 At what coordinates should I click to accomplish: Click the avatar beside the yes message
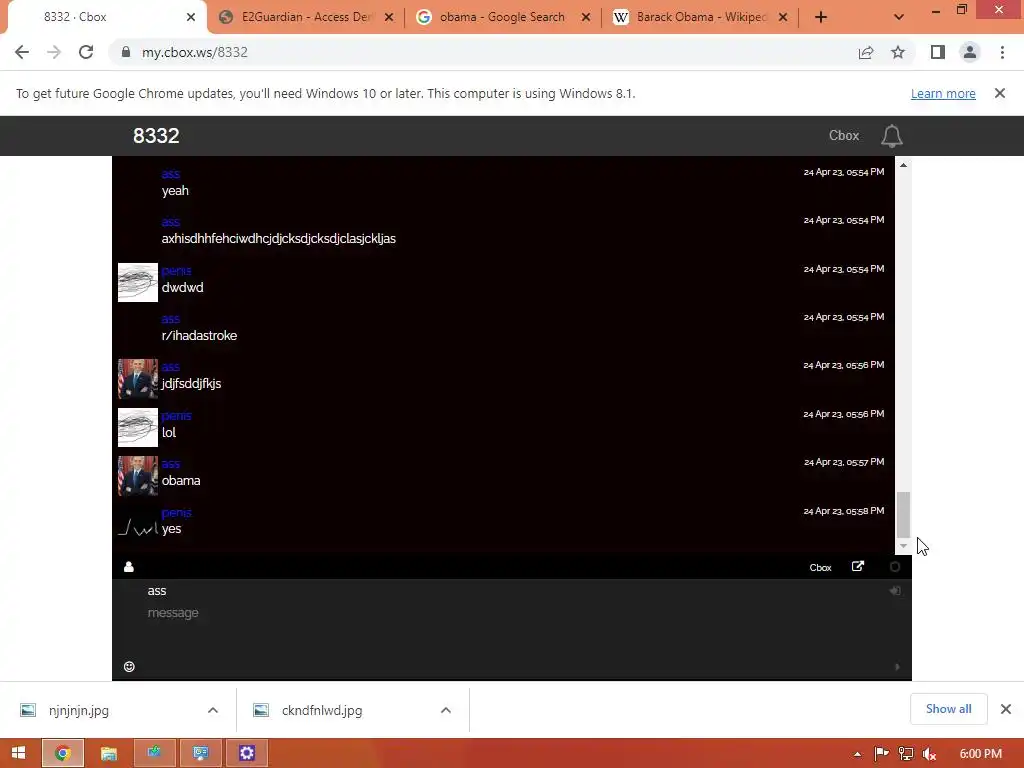click(138, 524)
